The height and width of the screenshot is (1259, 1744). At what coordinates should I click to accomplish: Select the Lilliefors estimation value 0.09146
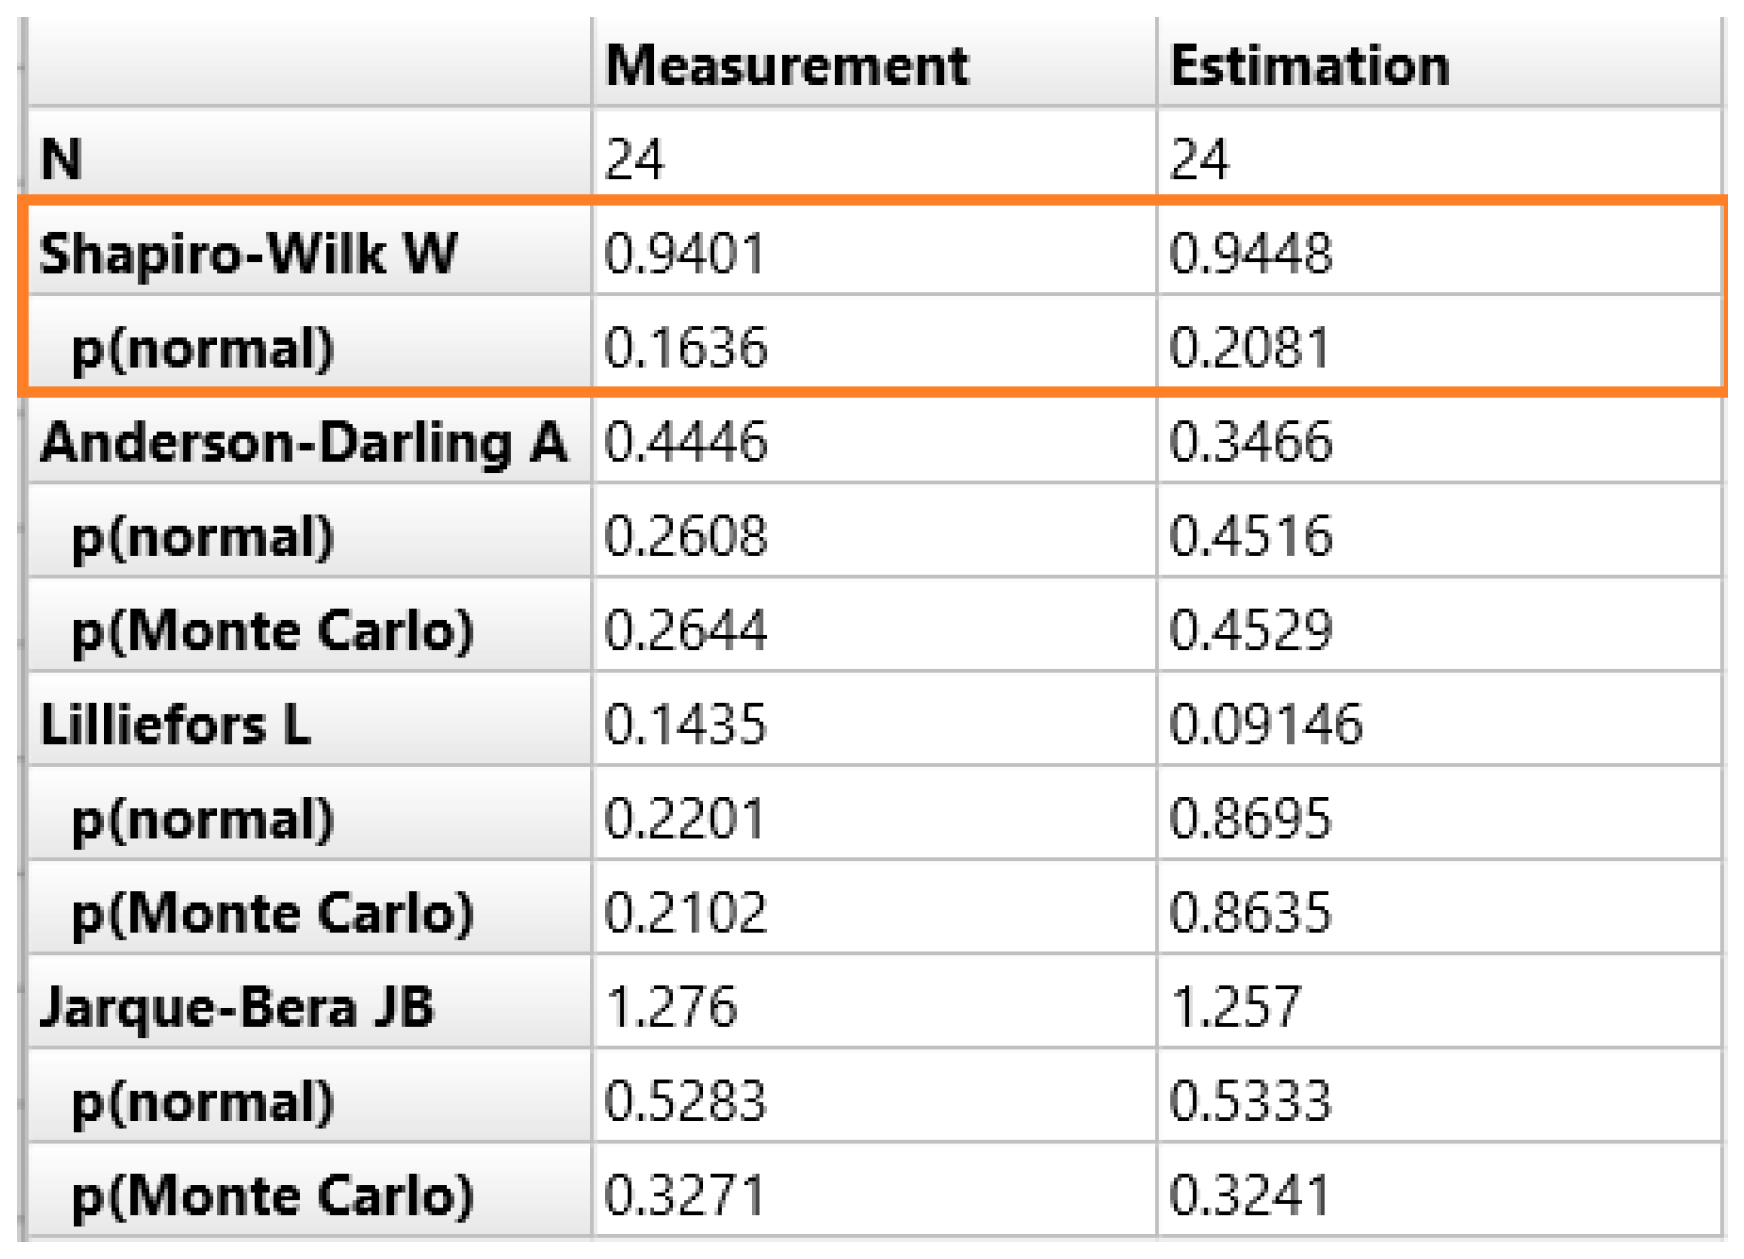pyautogui.click(x=1265, y=724)
